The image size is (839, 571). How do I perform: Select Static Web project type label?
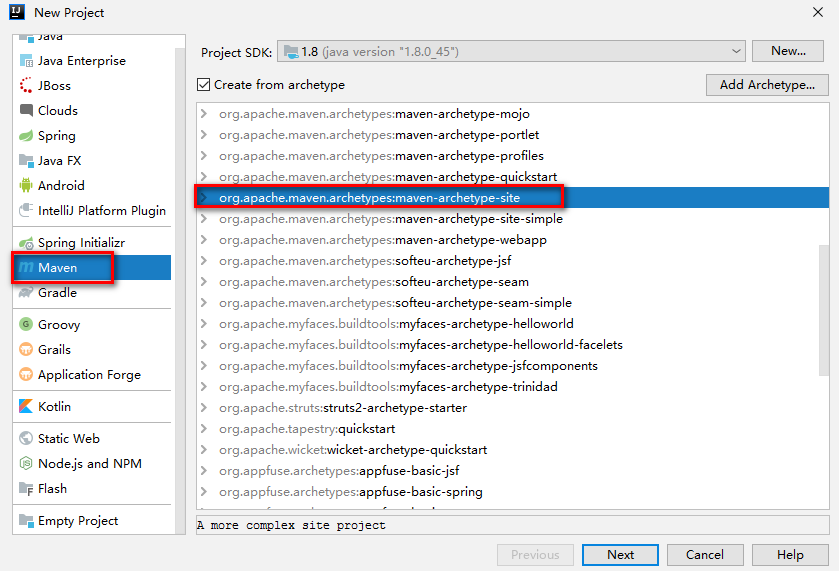tap(68, 439)
